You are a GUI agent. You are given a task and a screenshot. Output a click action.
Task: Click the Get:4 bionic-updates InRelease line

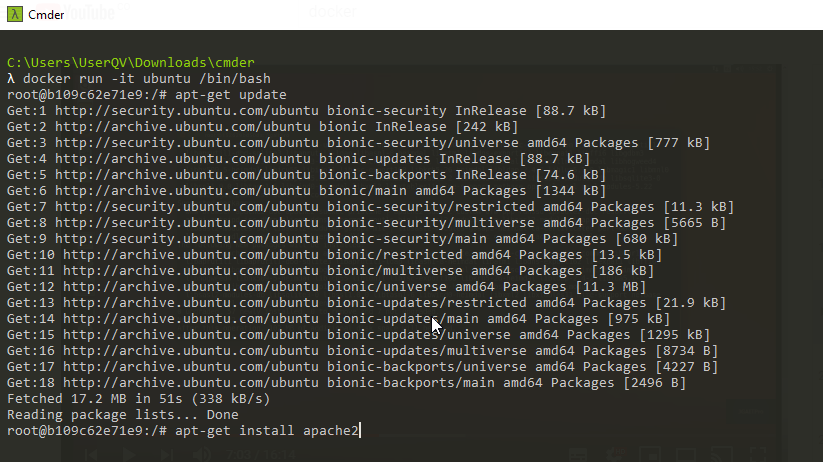(298, 159)
